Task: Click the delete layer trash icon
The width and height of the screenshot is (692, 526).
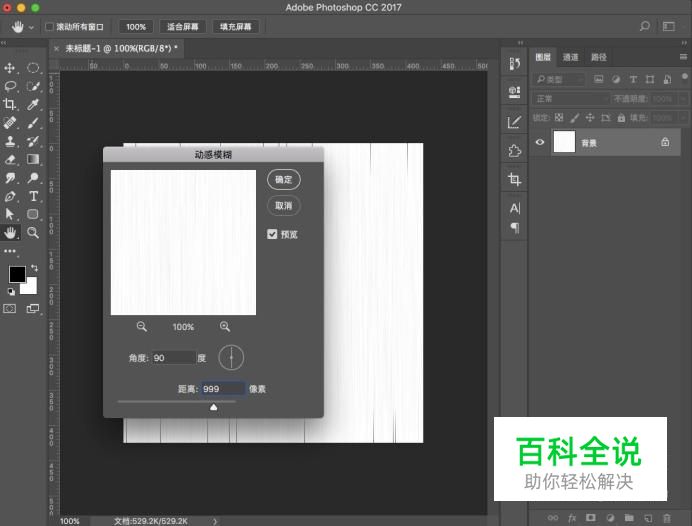Action: [x=667, y=518]
